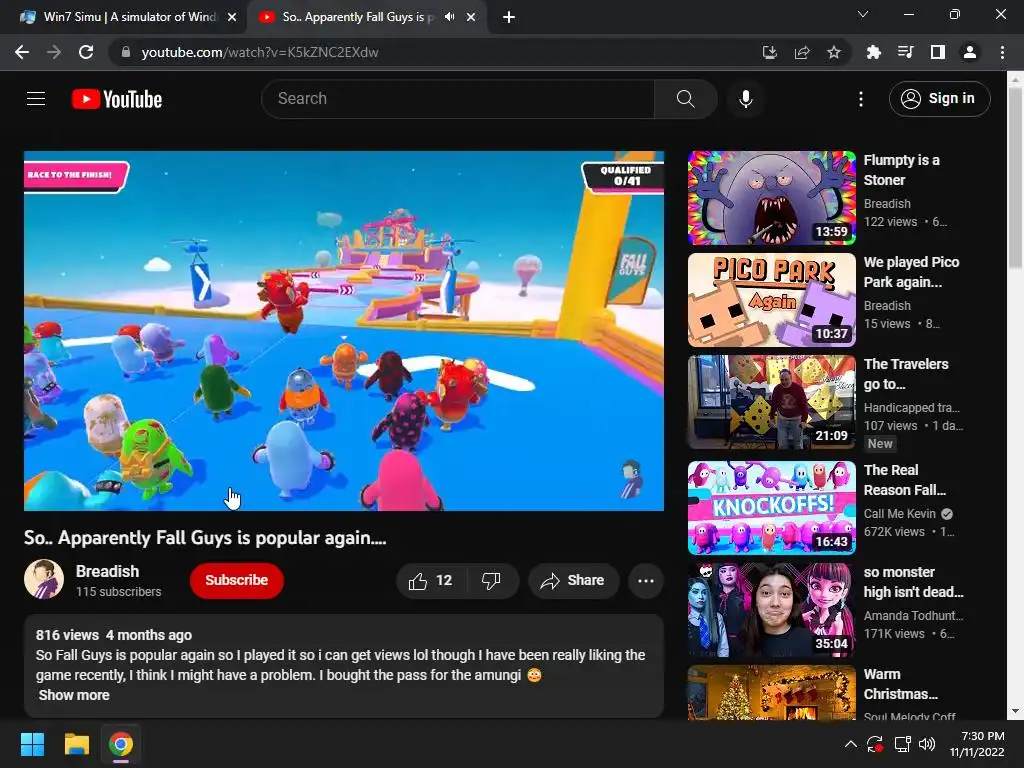This screenshot has height=768, width=1024.
Task: Open Chrome three-dot menu
Action: click(1002, 52)
